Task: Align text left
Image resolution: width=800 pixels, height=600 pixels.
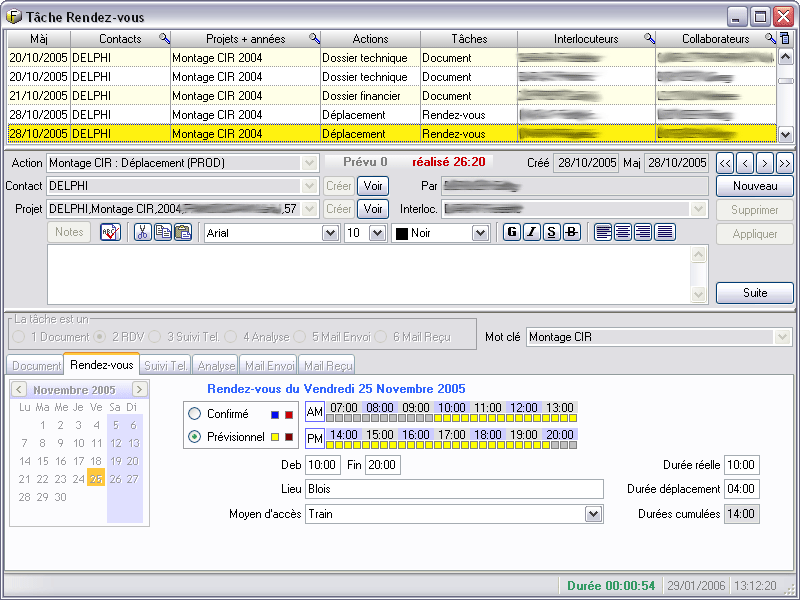Action: (x=603, y=233)
